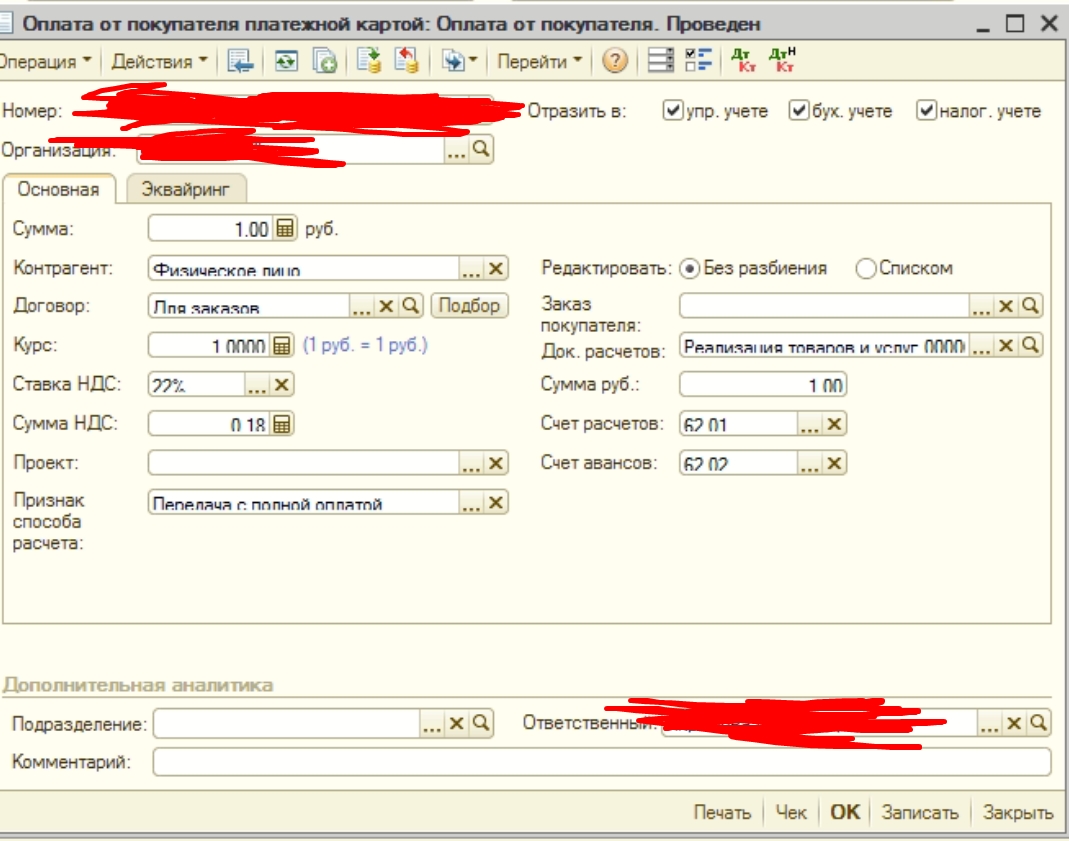Screen dimensions: 1069x841
Task: Click the Печать button at bottom
Action: [722, 812]
